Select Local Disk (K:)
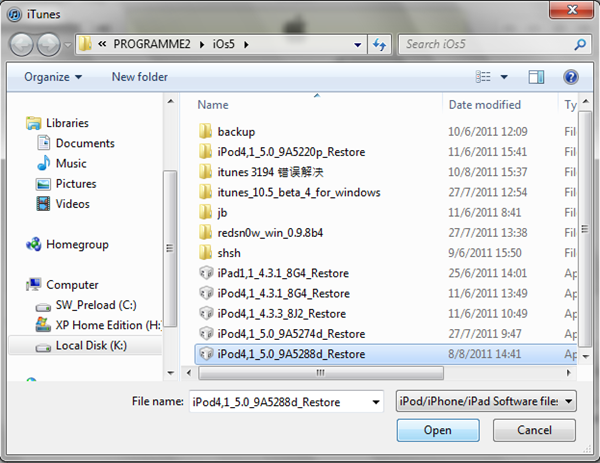This screenshot has width=600, height=463. pyautogui.click(x=85, y=346)
